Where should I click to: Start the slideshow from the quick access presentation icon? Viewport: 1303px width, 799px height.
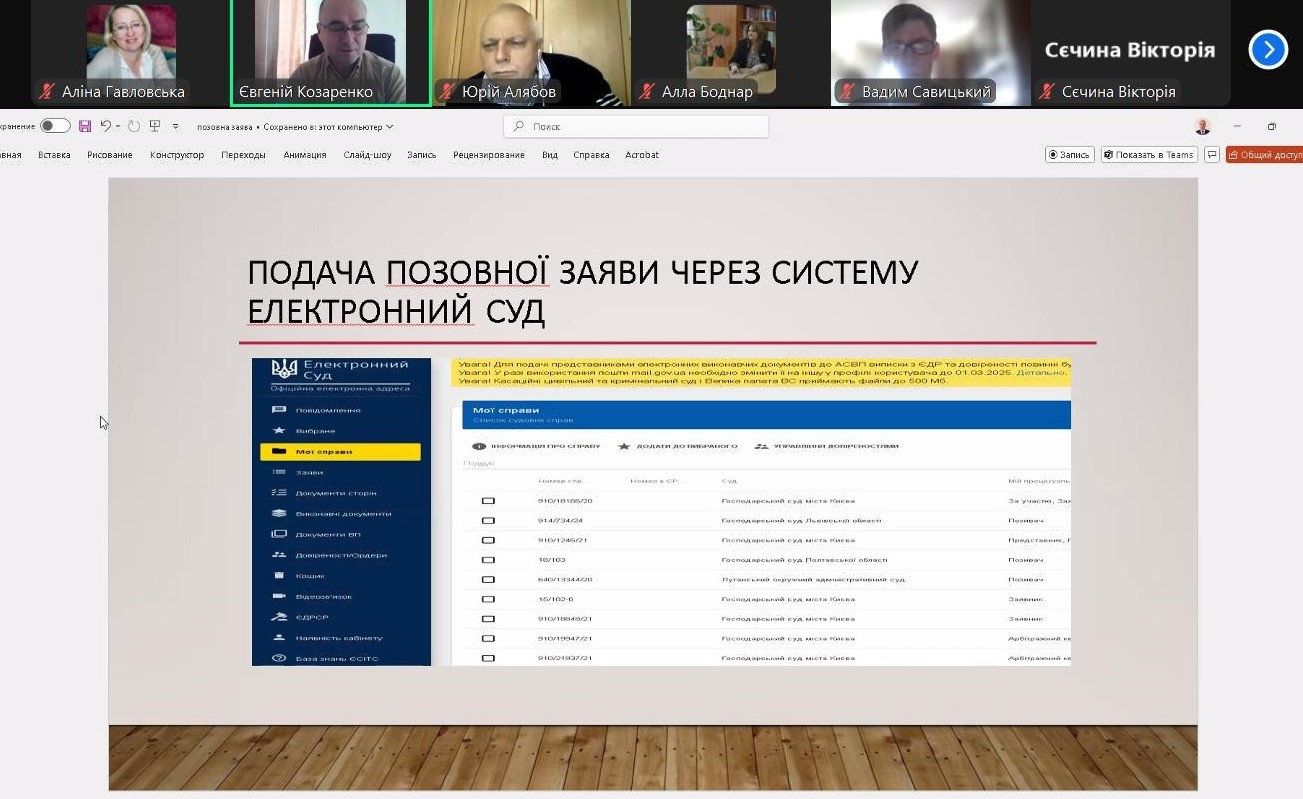(x=155, y=126)
